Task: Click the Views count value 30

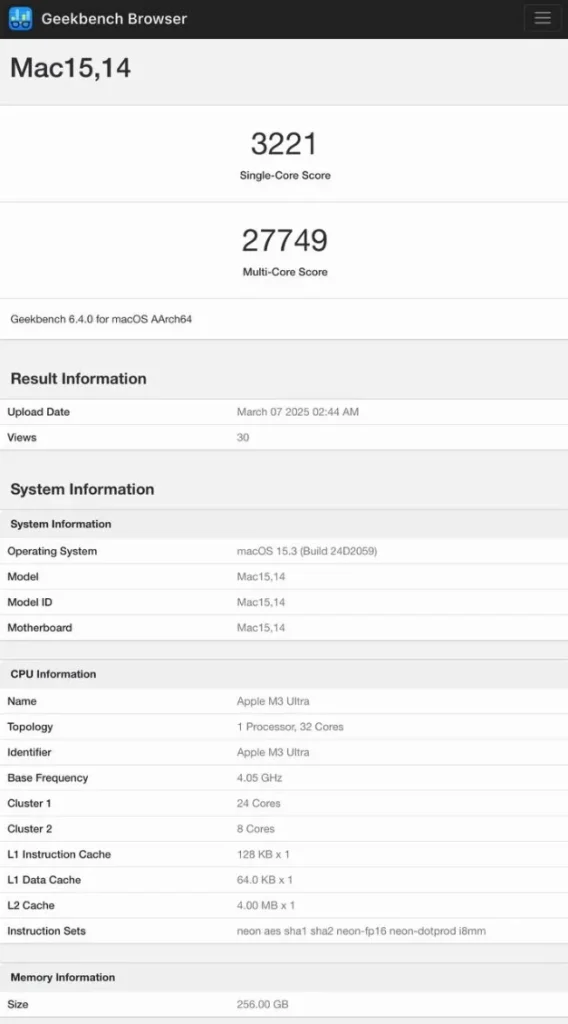Action: tap(243, 438)
